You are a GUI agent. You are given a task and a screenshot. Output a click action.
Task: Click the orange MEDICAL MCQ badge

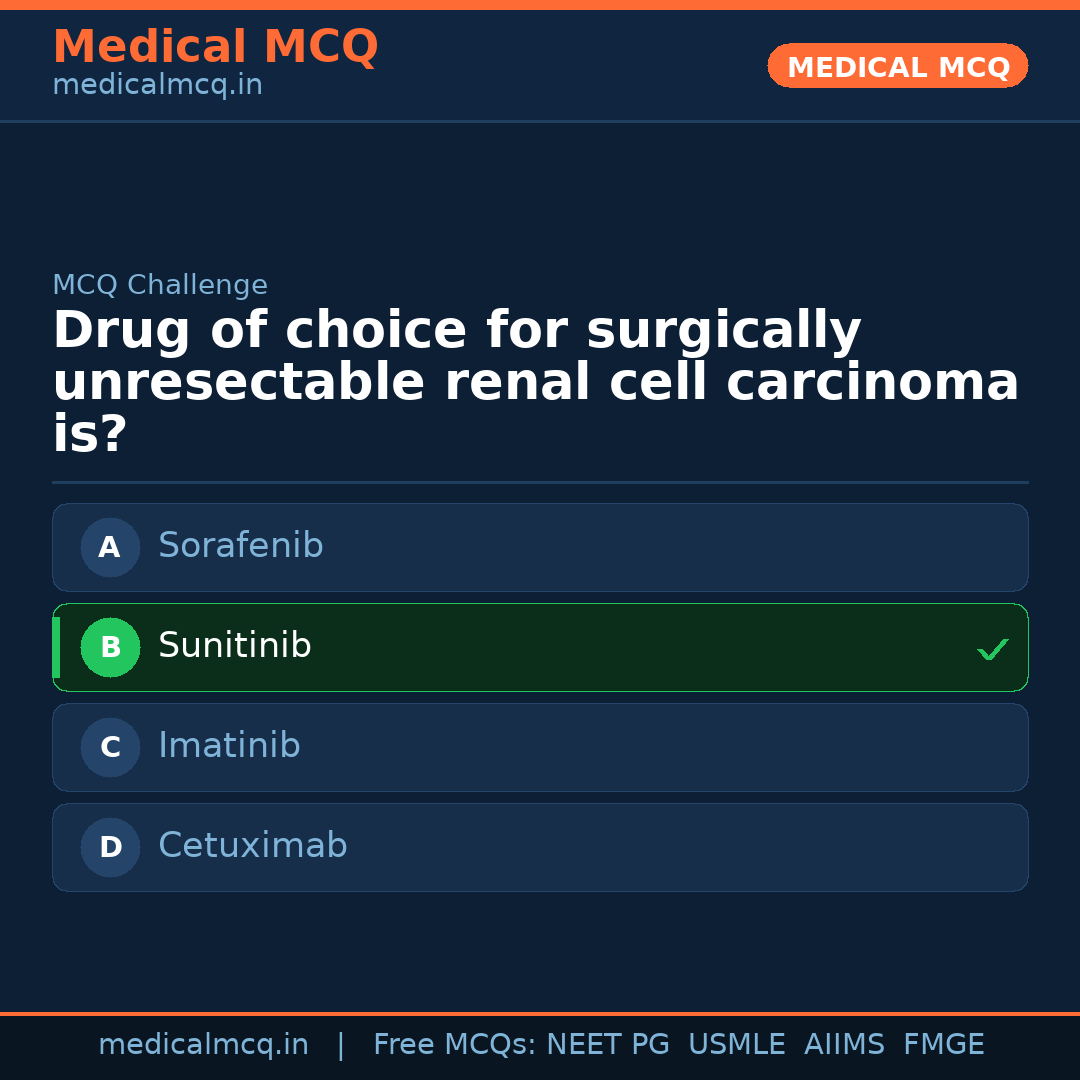tap(898, 66)
